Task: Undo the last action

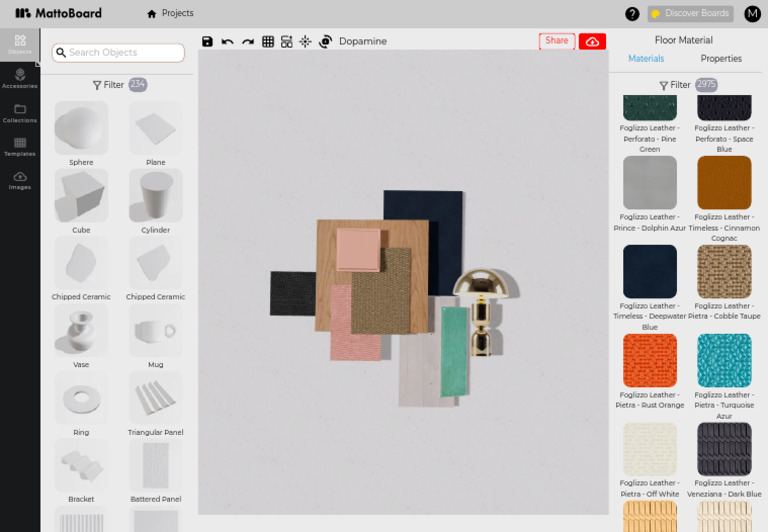Action: point(227,42)
